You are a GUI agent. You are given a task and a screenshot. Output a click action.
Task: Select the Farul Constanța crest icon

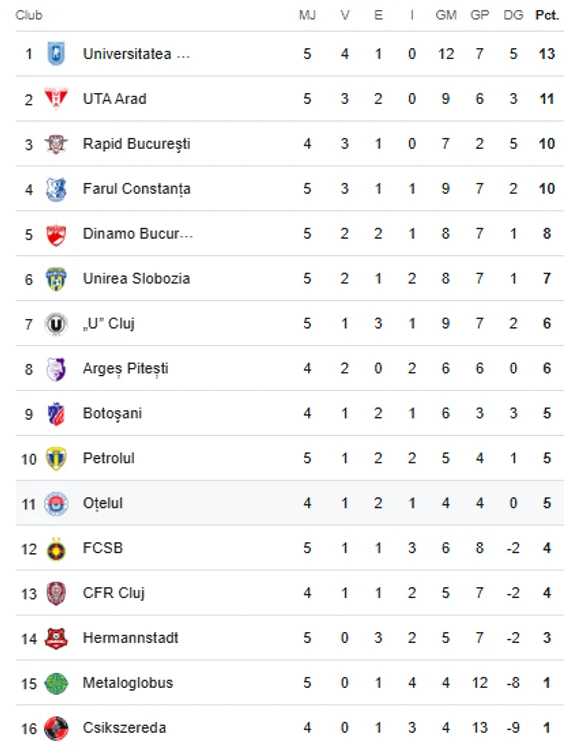click(56, 188)
